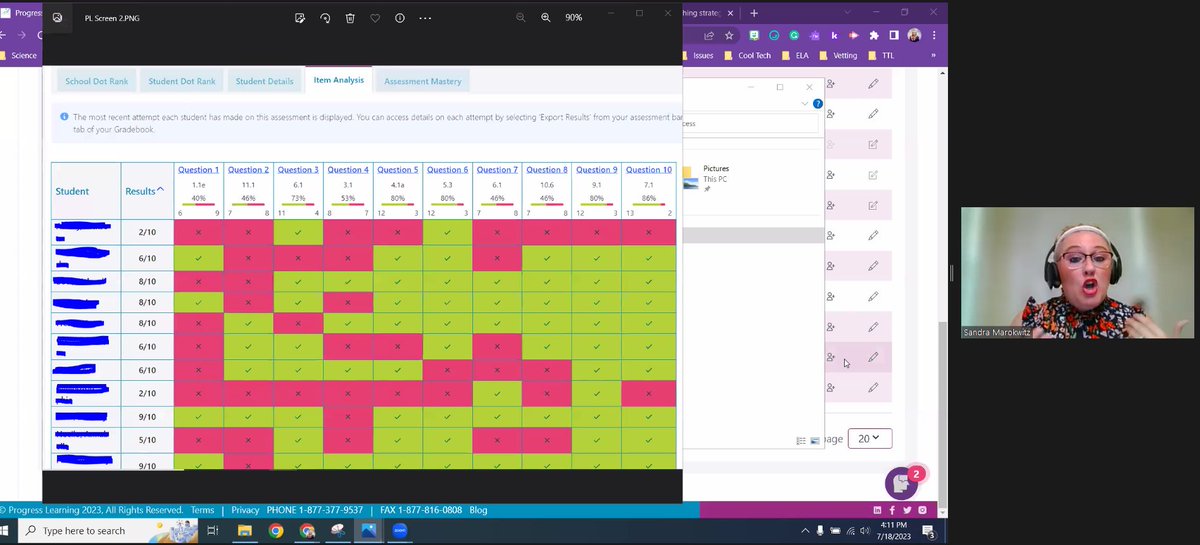Open Progress Learning Facebook footer icon
The image size is (1200, 545).
click(892, 510)
